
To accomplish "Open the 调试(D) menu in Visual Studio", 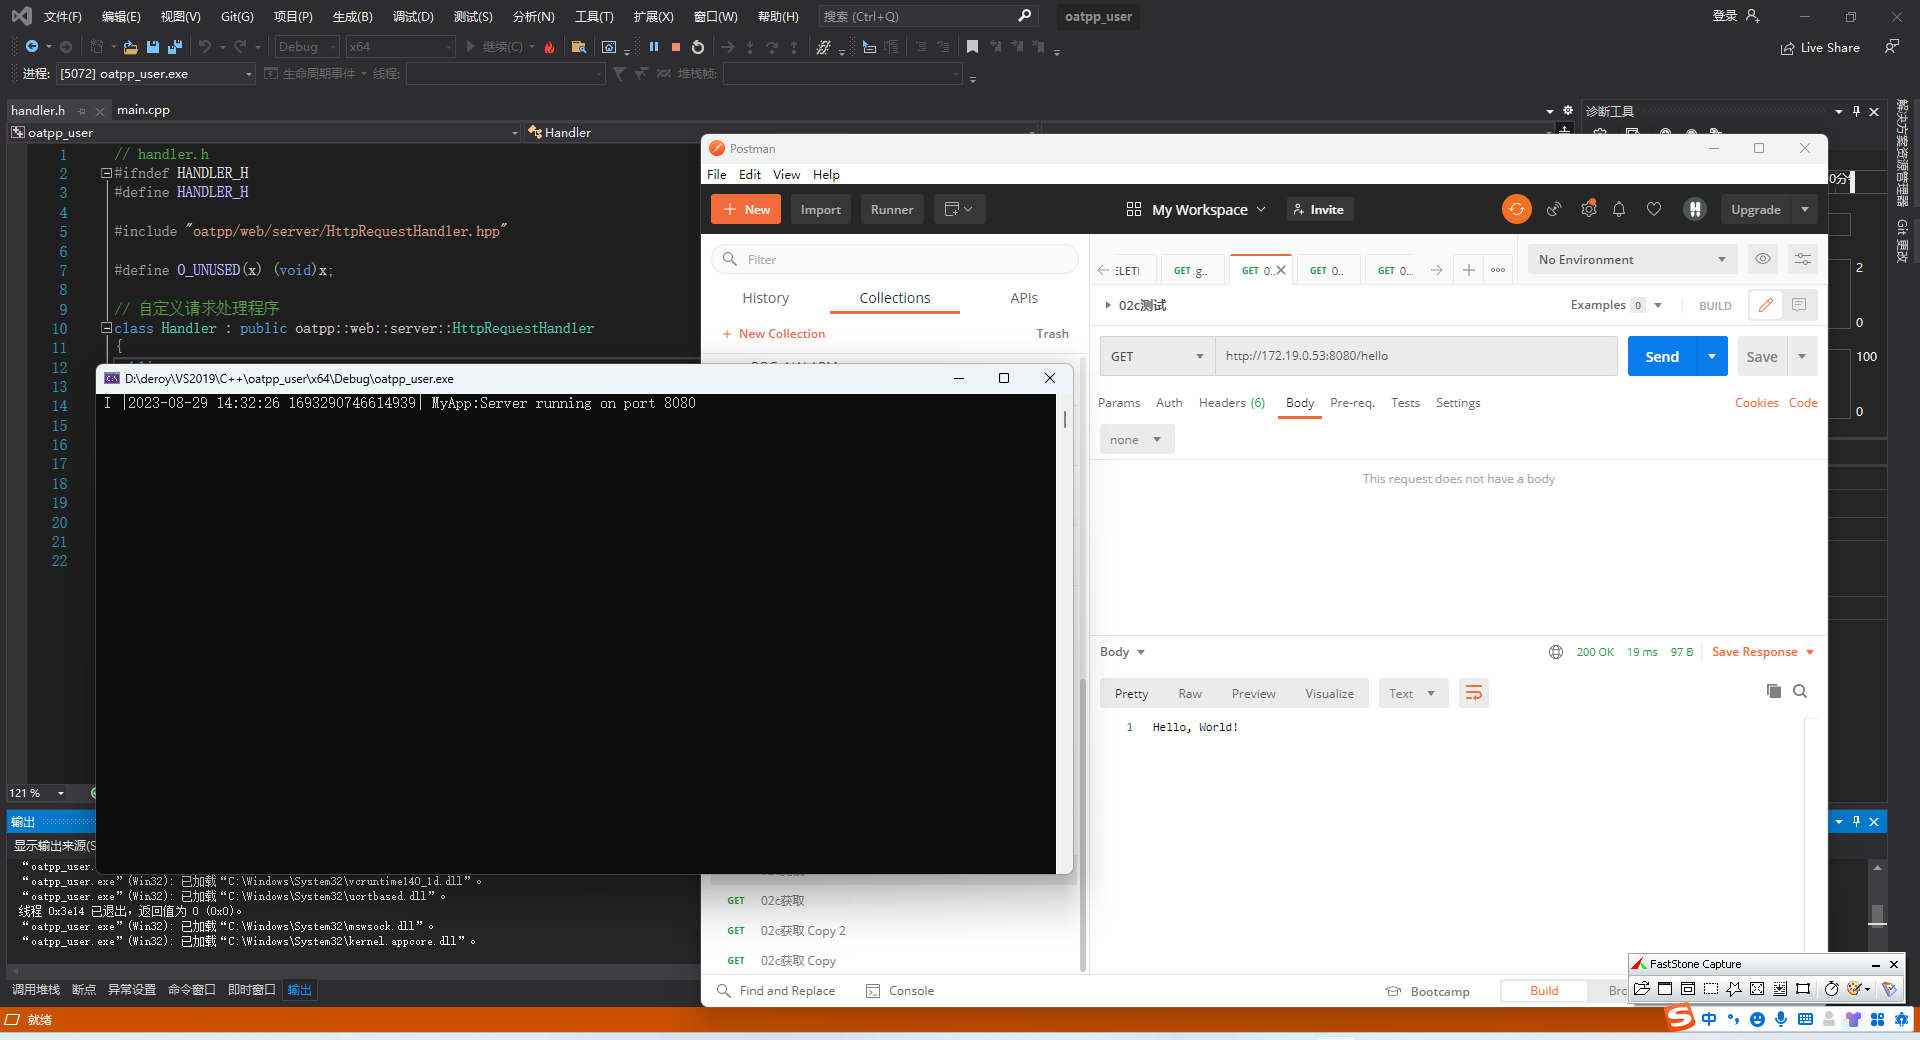I will coord(413,16).
